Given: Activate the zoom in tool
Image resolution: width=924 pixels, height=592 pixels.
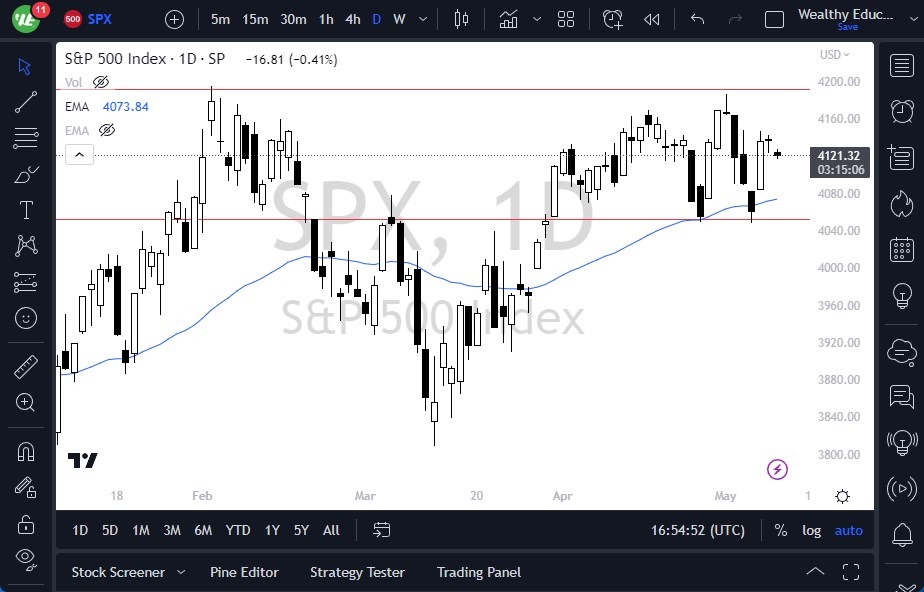Looking at the screenshot, I should [x=25, y=402].
